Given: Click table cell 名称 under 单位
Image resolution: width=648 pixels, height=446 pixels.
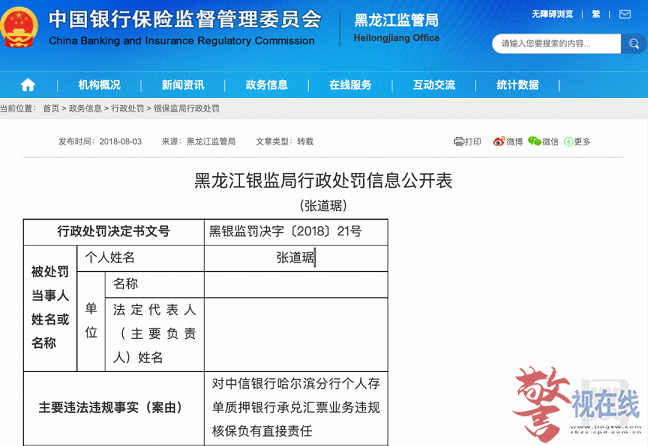Looking at the screenshot, I should point(155,284).
